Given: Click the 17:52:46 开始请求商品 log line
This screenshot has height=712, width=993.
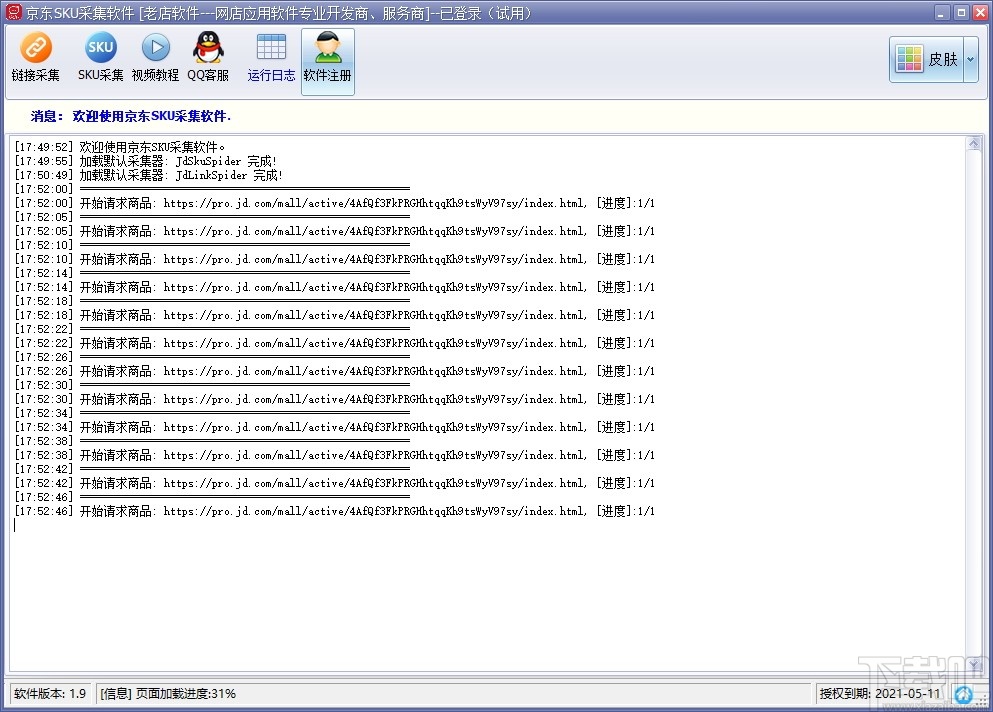Looking at the screenshot, I should (x=334, y=511).
